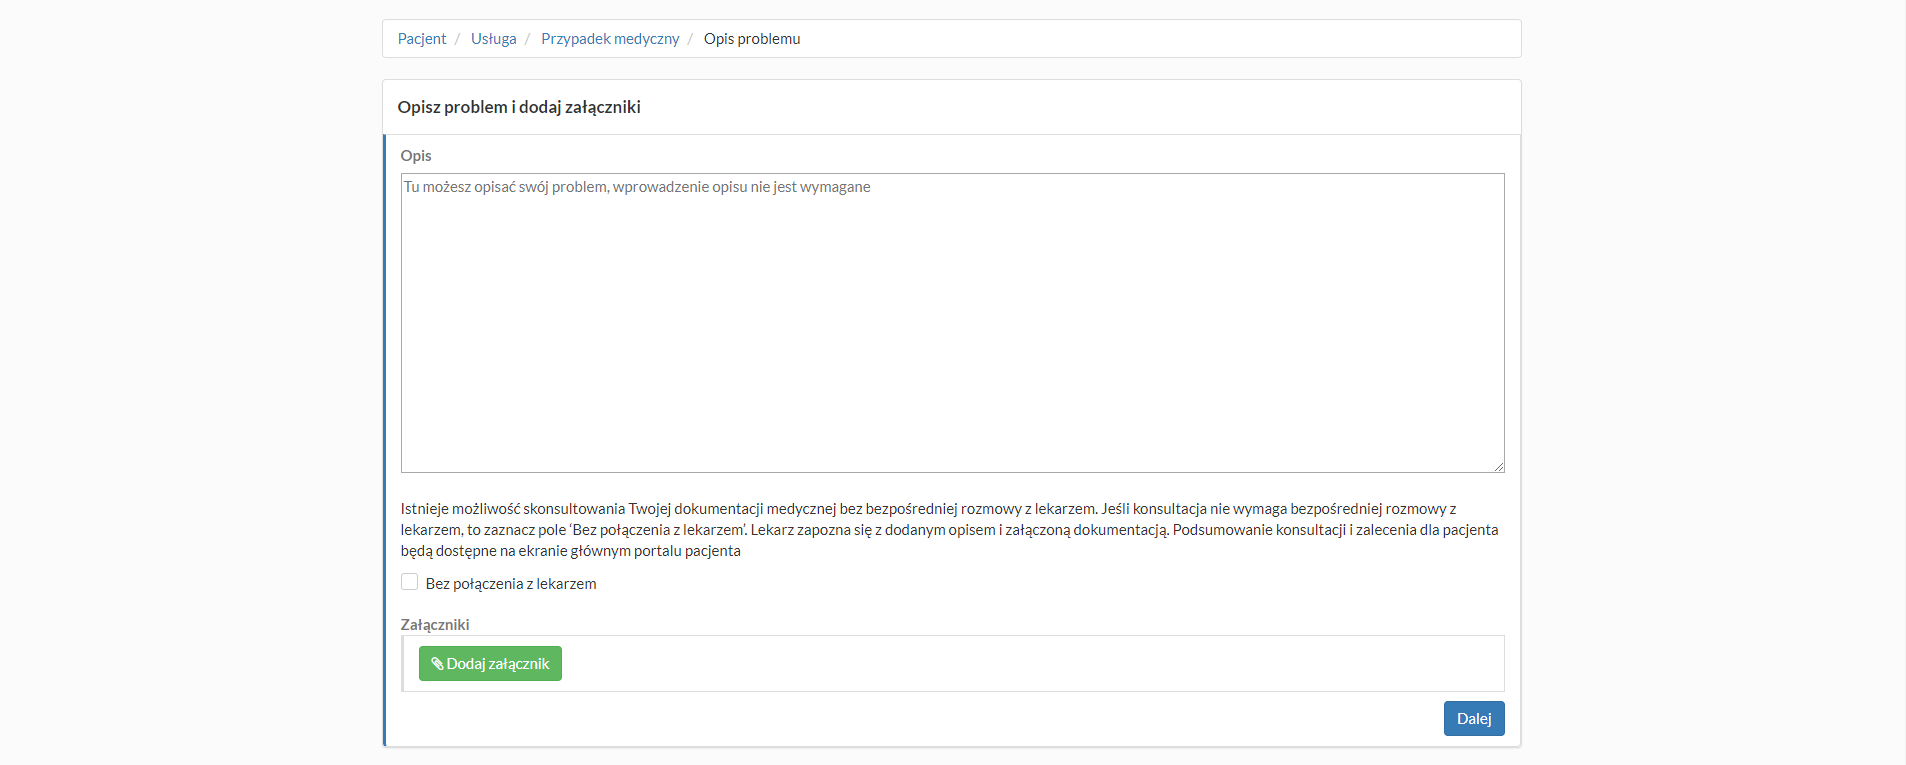
Task: Click the 'Opisz problem i dodaj załączniki' heading
Action: click(519, 107)
